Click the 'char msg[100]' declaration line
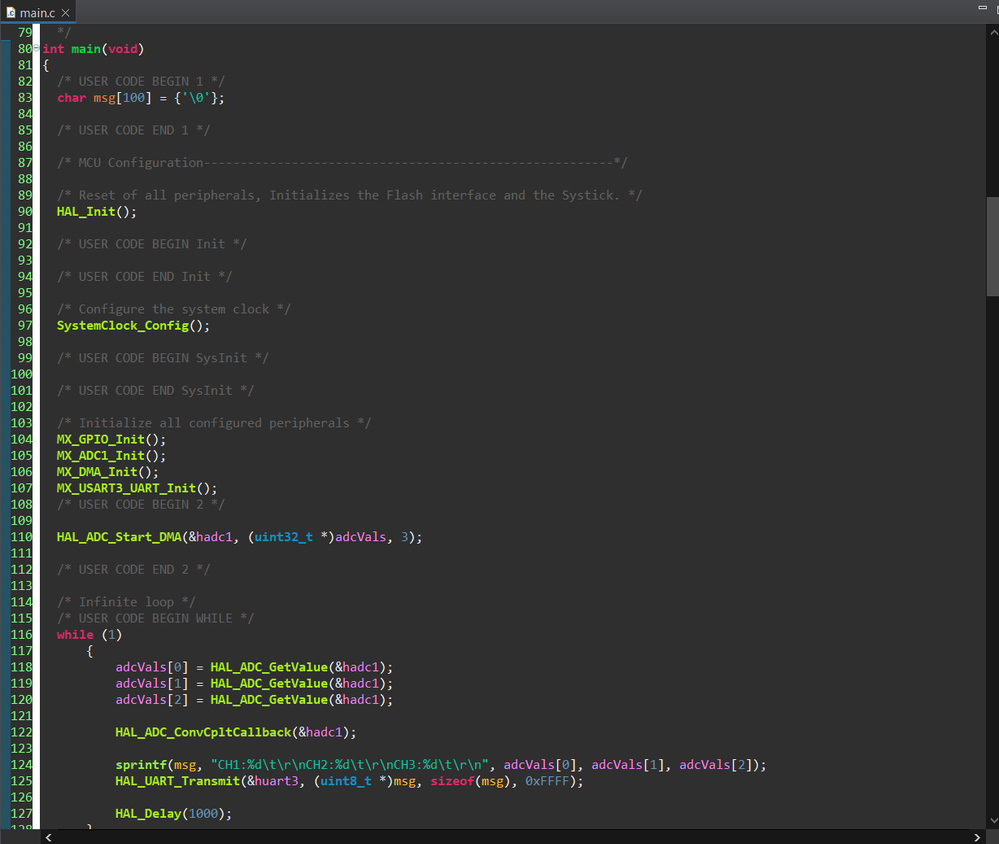The width and height of the screenshot is (999, 844). 140,98
